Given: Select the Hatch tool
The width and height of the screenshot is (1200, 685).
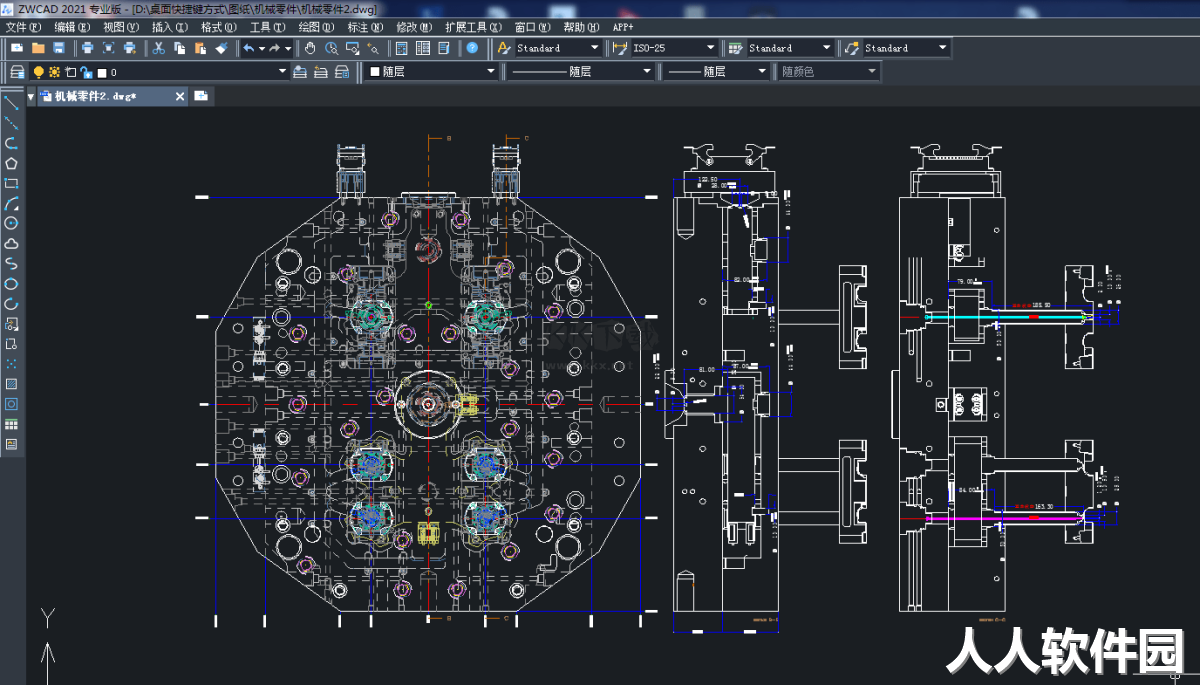Looking at the screenshot, I should 12,383.
